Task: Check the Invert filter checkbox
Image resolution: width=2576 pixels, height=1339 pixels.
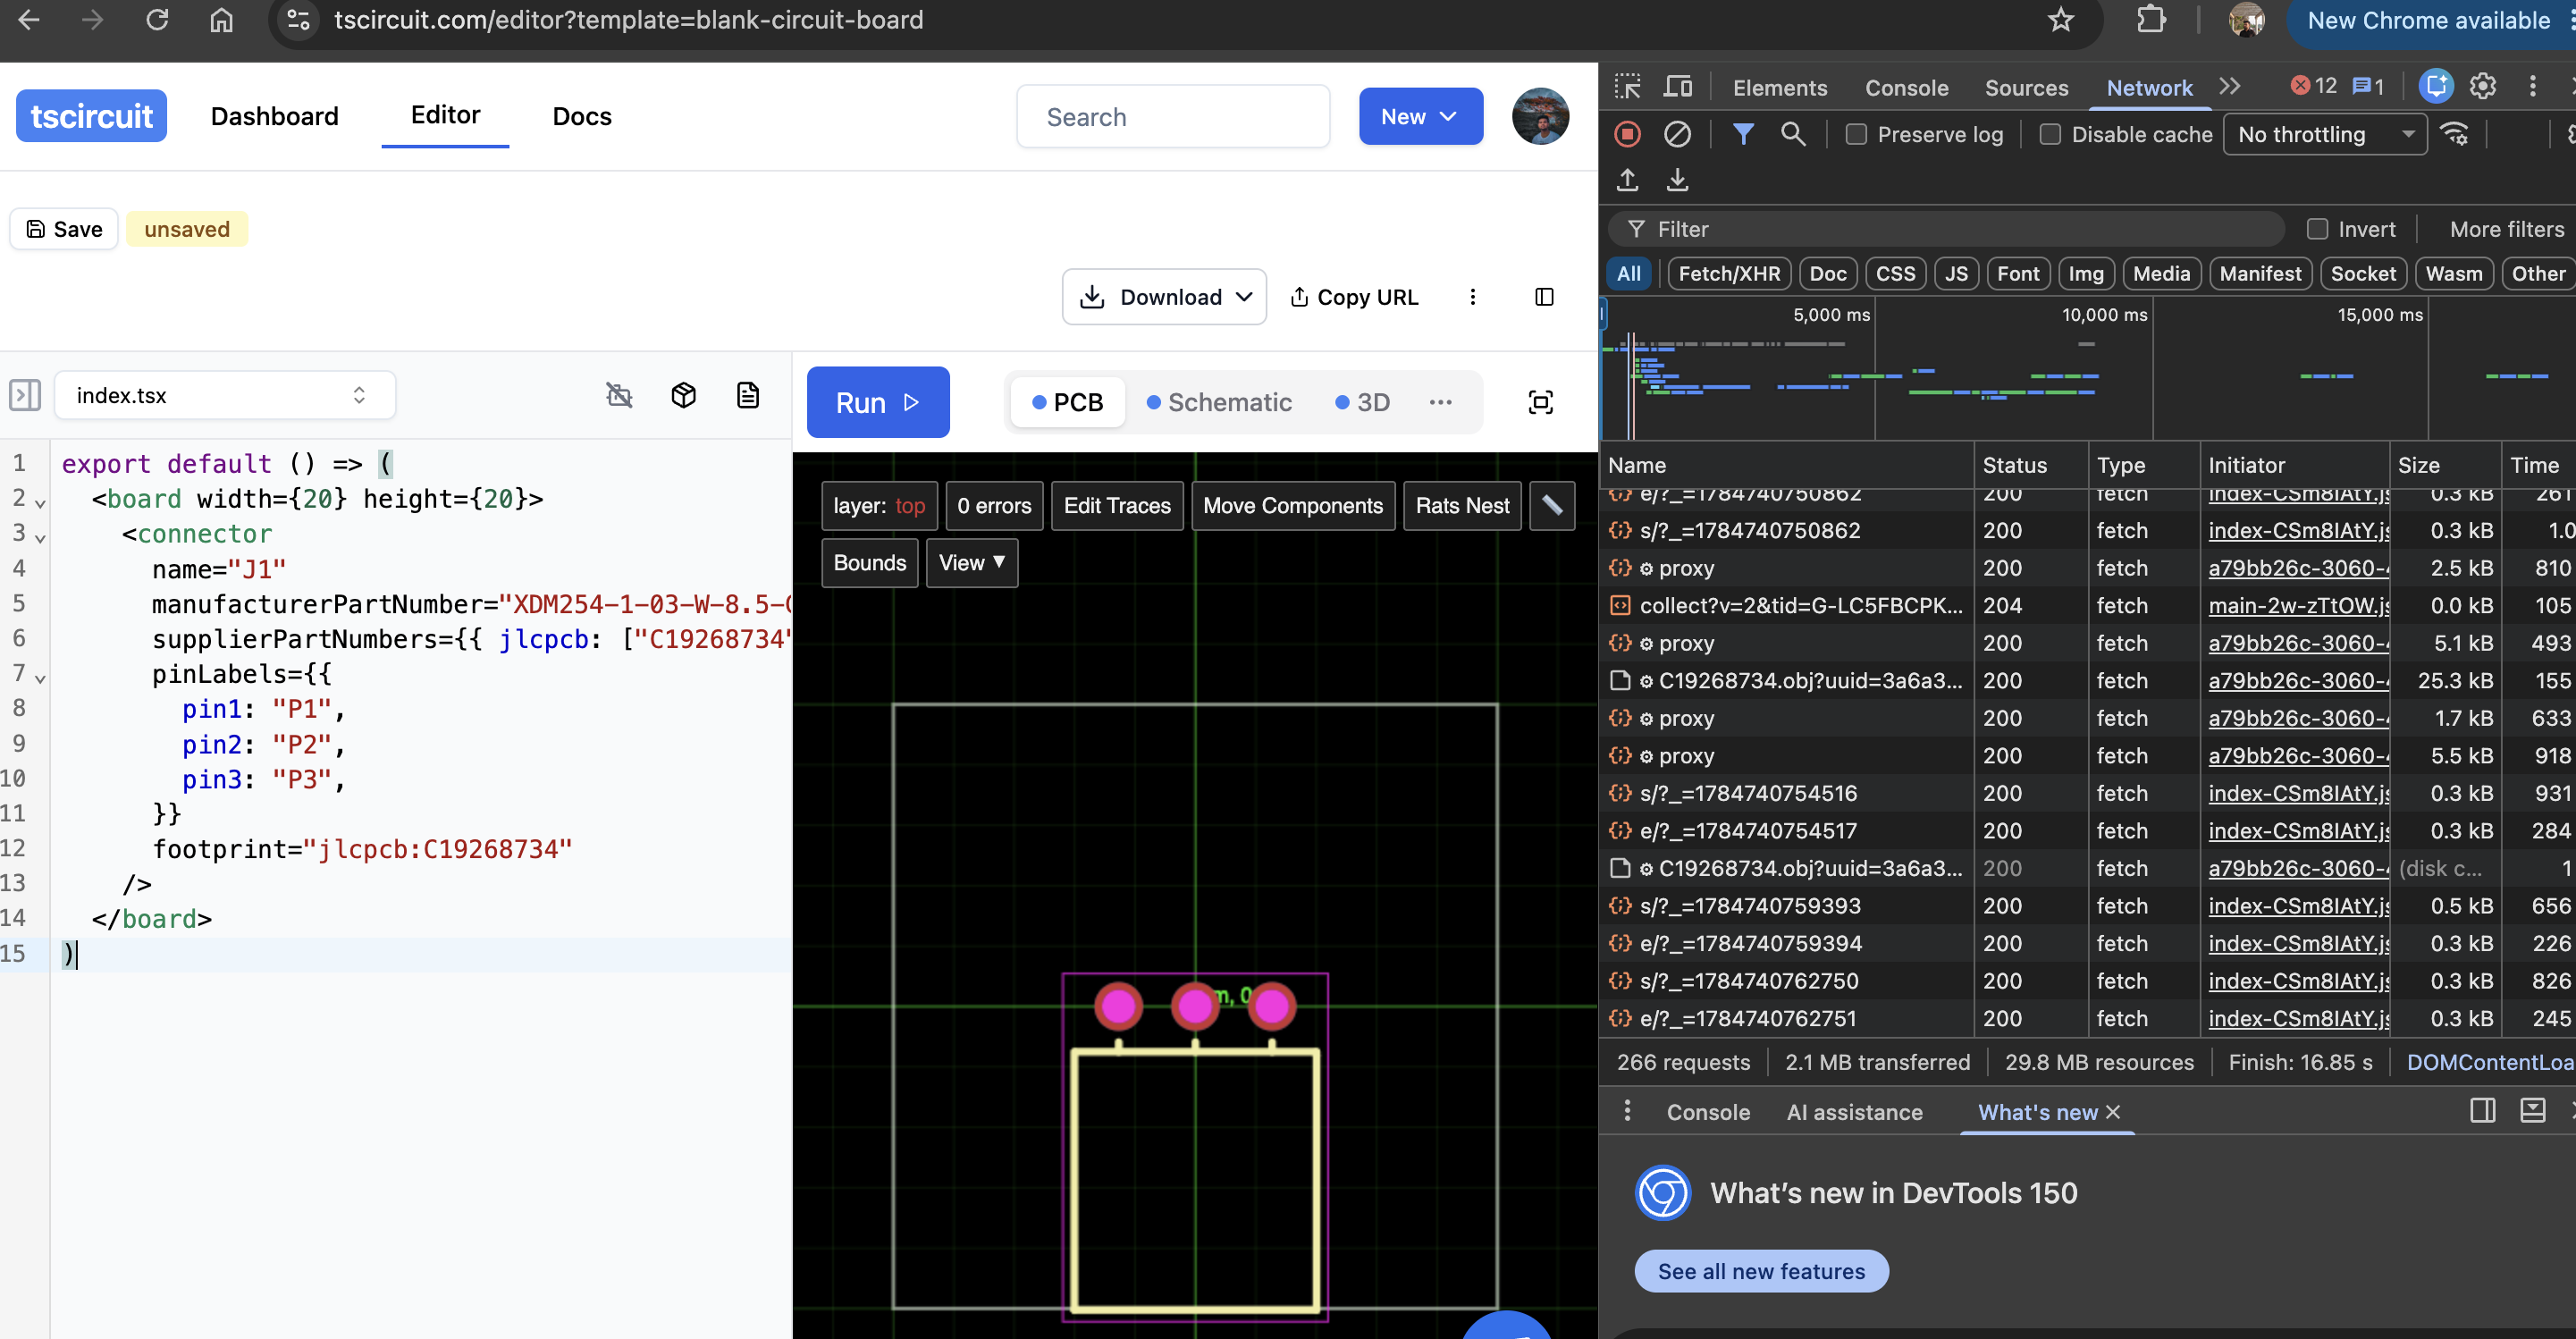Action: (2317, 229)
